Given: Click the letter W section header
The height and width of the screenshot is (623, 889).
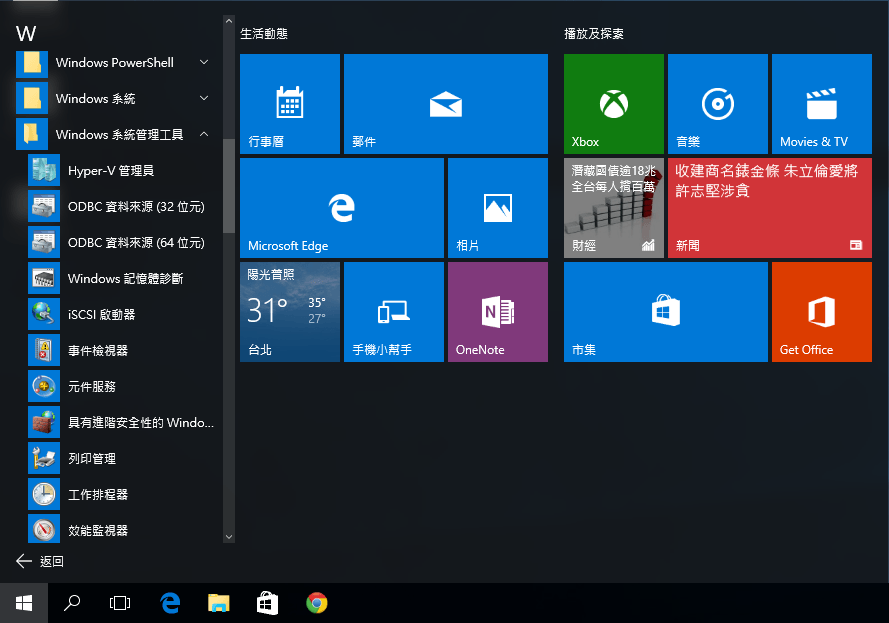Looking at the screenshot, I should (26, 33).
